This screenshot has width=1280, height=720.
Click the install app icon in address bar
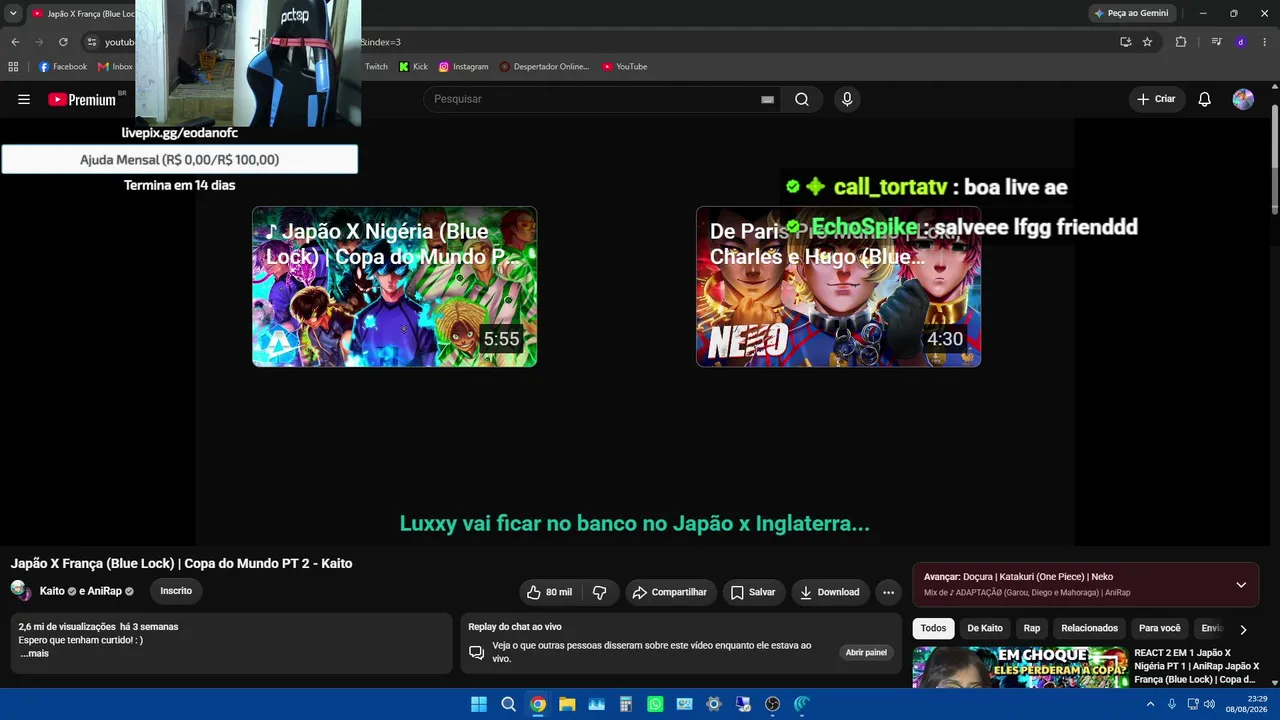(1125, 42)
